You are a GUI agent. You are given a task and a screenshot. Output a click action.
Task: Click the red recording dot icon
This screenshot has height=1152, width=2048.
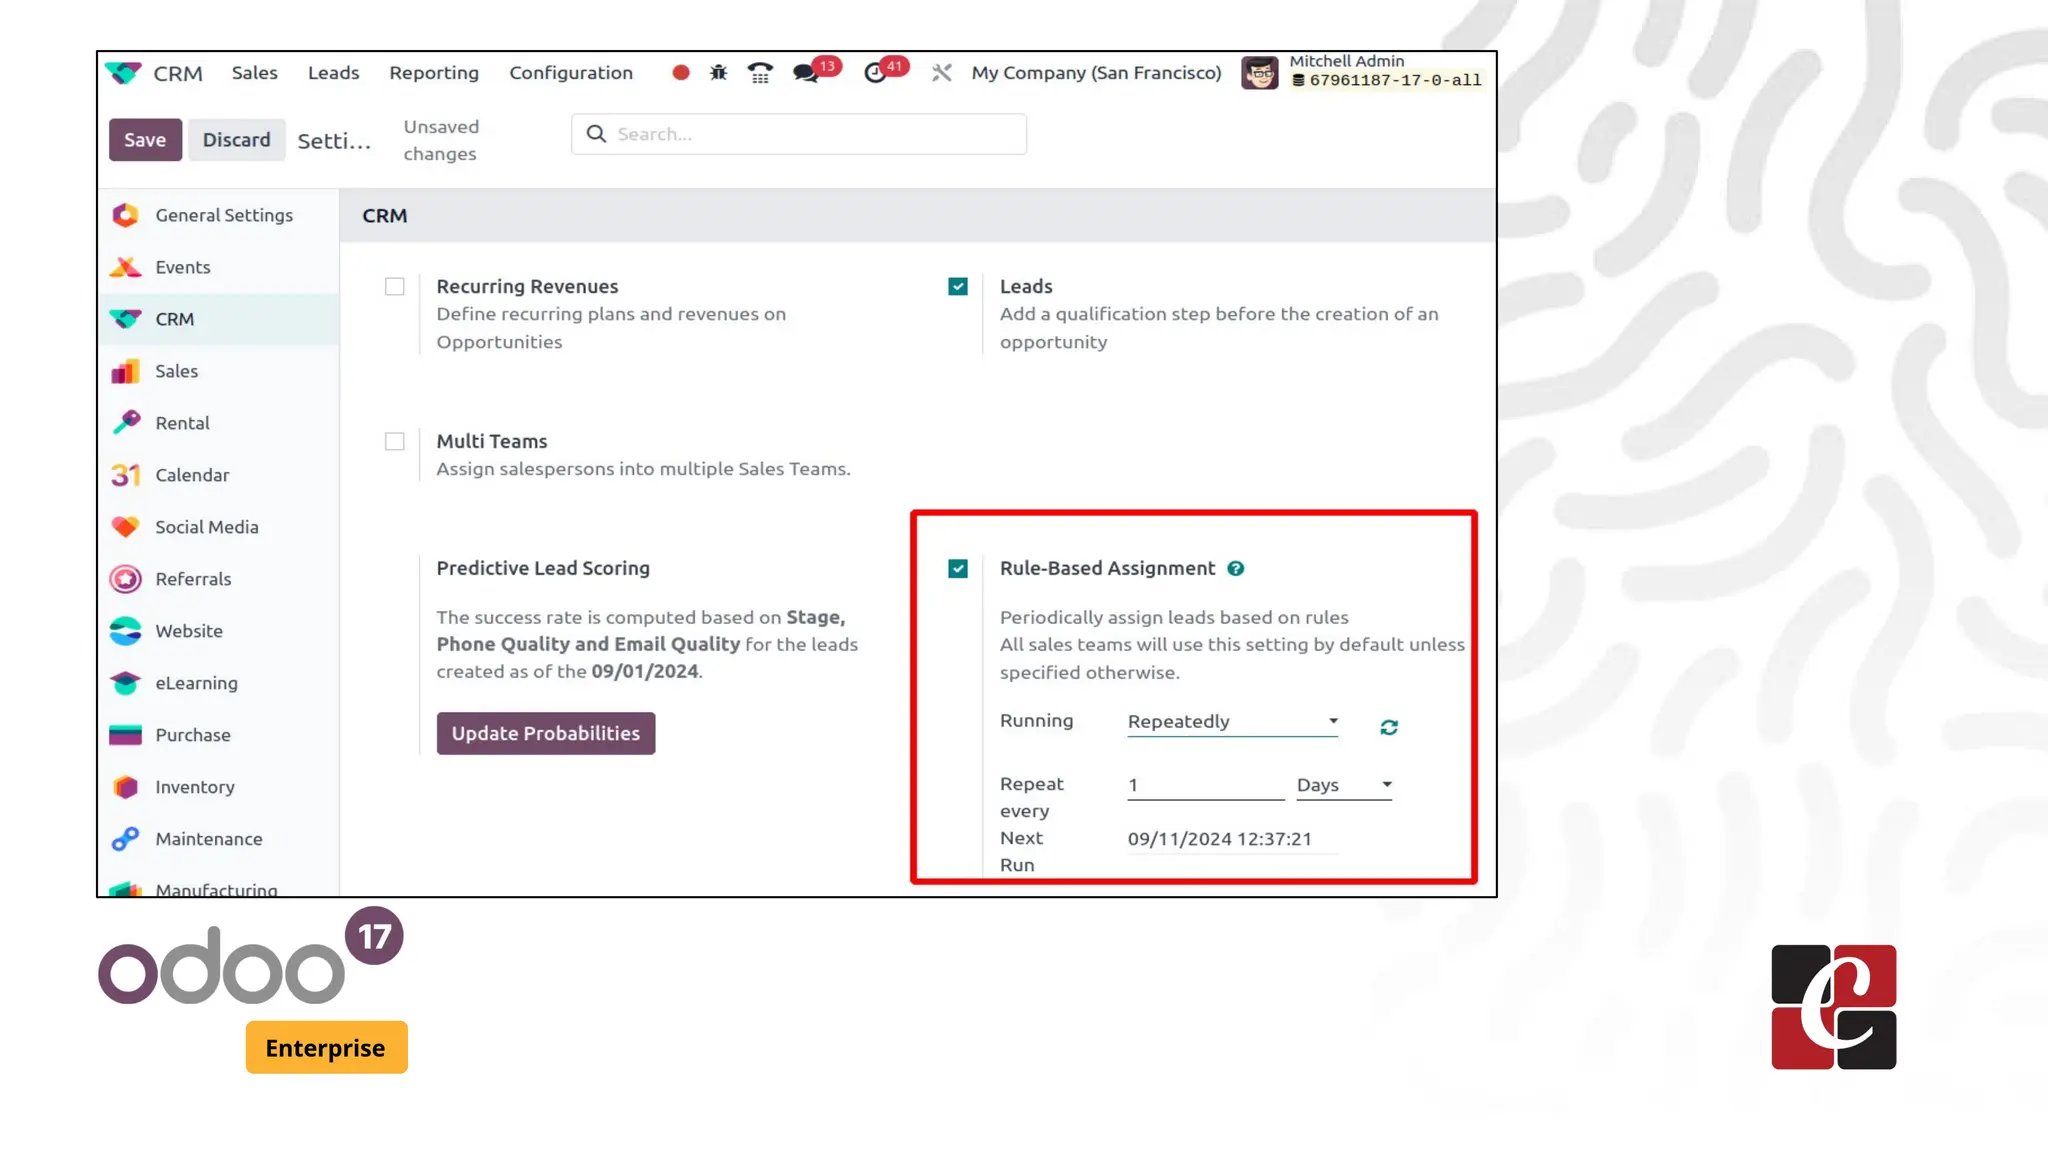pyautogui.click(x=681, y=73)
